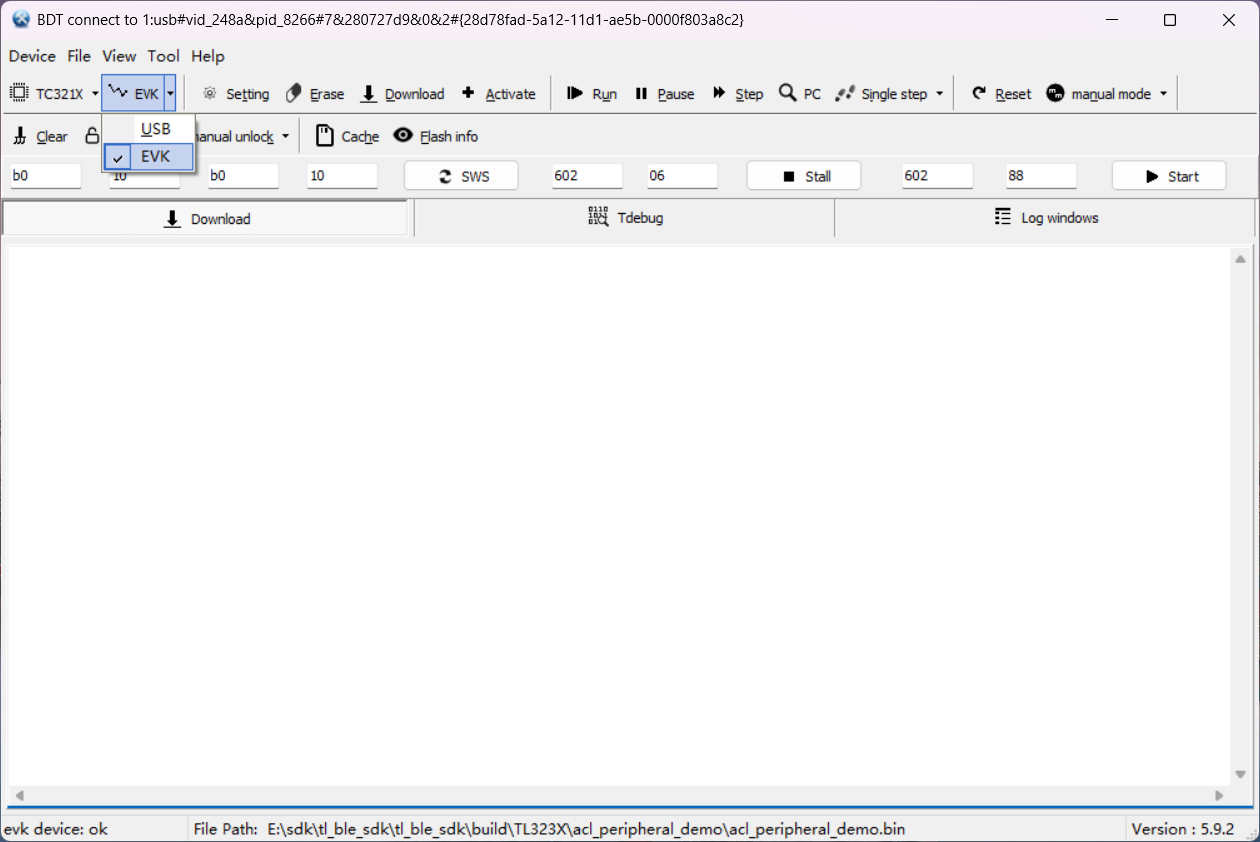Focus the input field containing 88

pos(1041,176)
